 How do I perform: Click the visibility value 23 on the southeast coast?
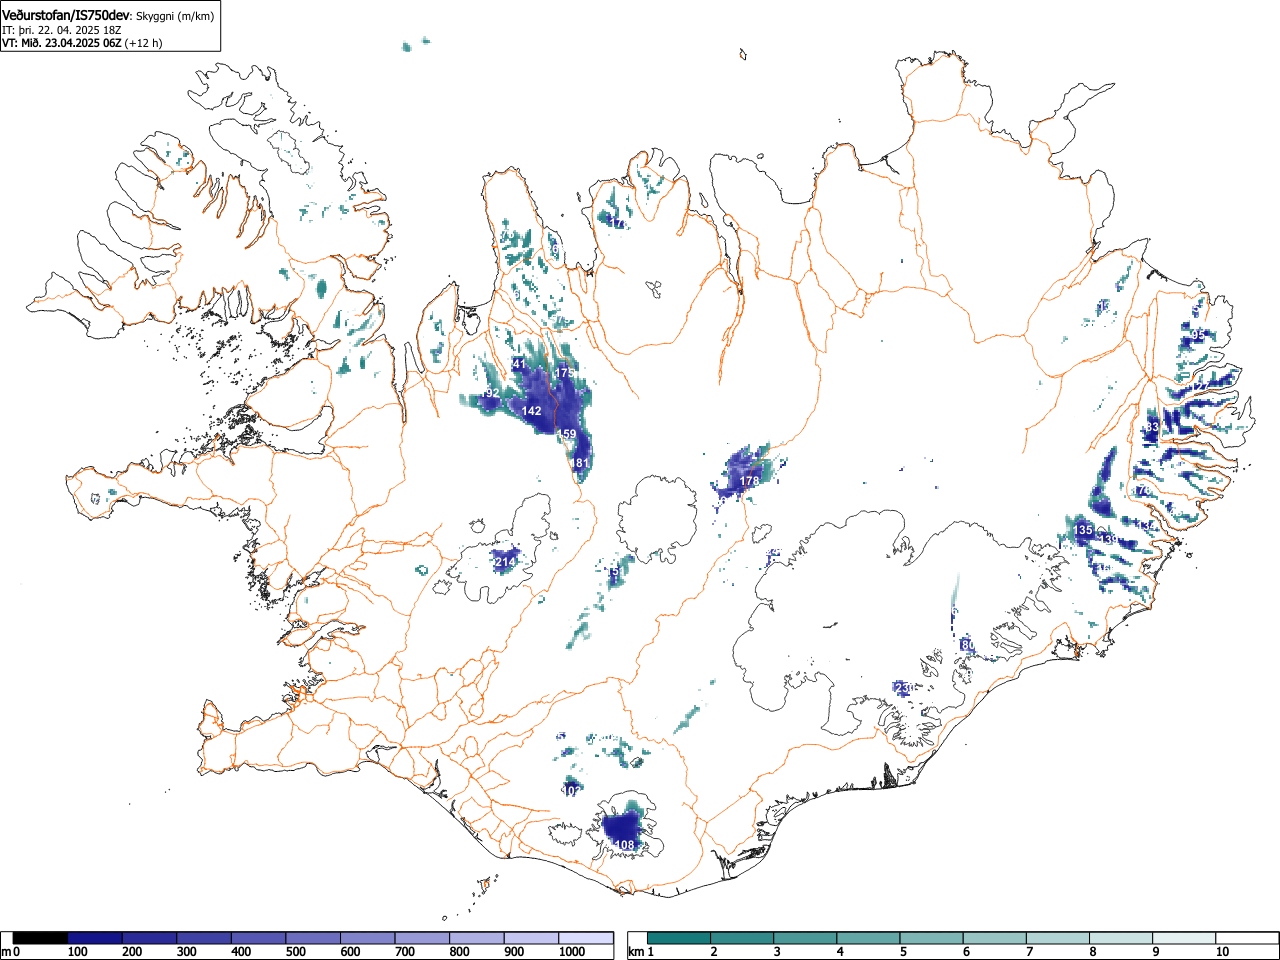tap(903, 688)
